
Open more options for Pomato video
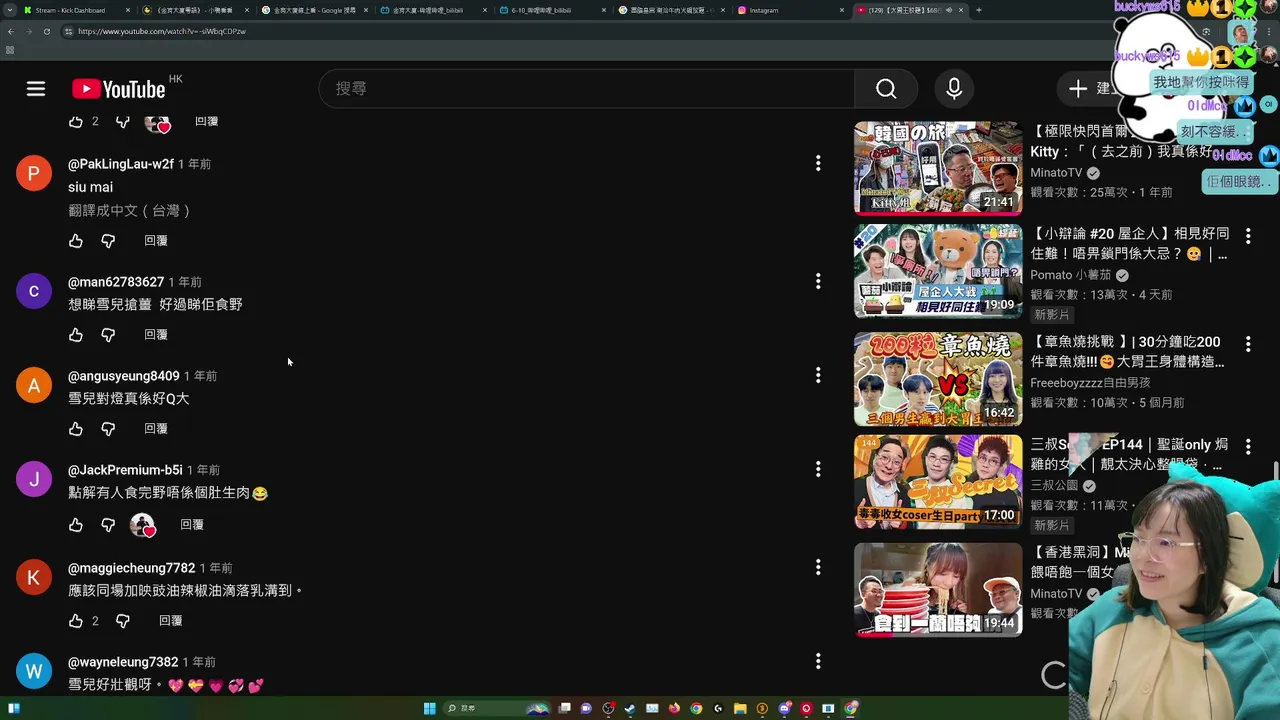[x=1248, y=236]
